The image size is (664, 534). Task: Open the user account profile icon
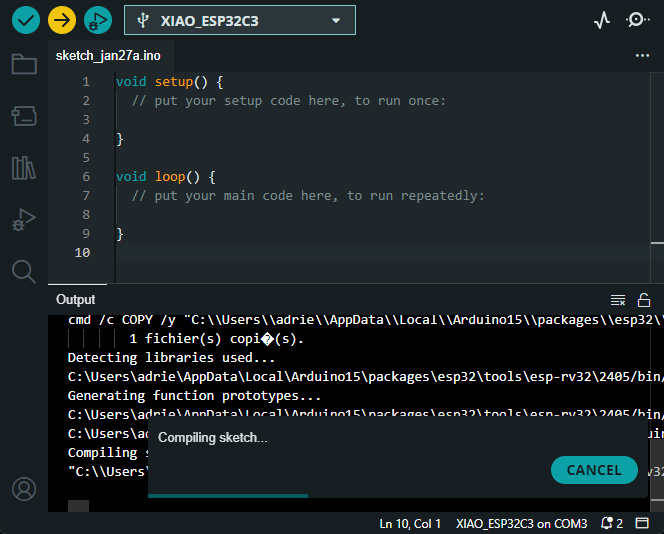tap(24, 489)
